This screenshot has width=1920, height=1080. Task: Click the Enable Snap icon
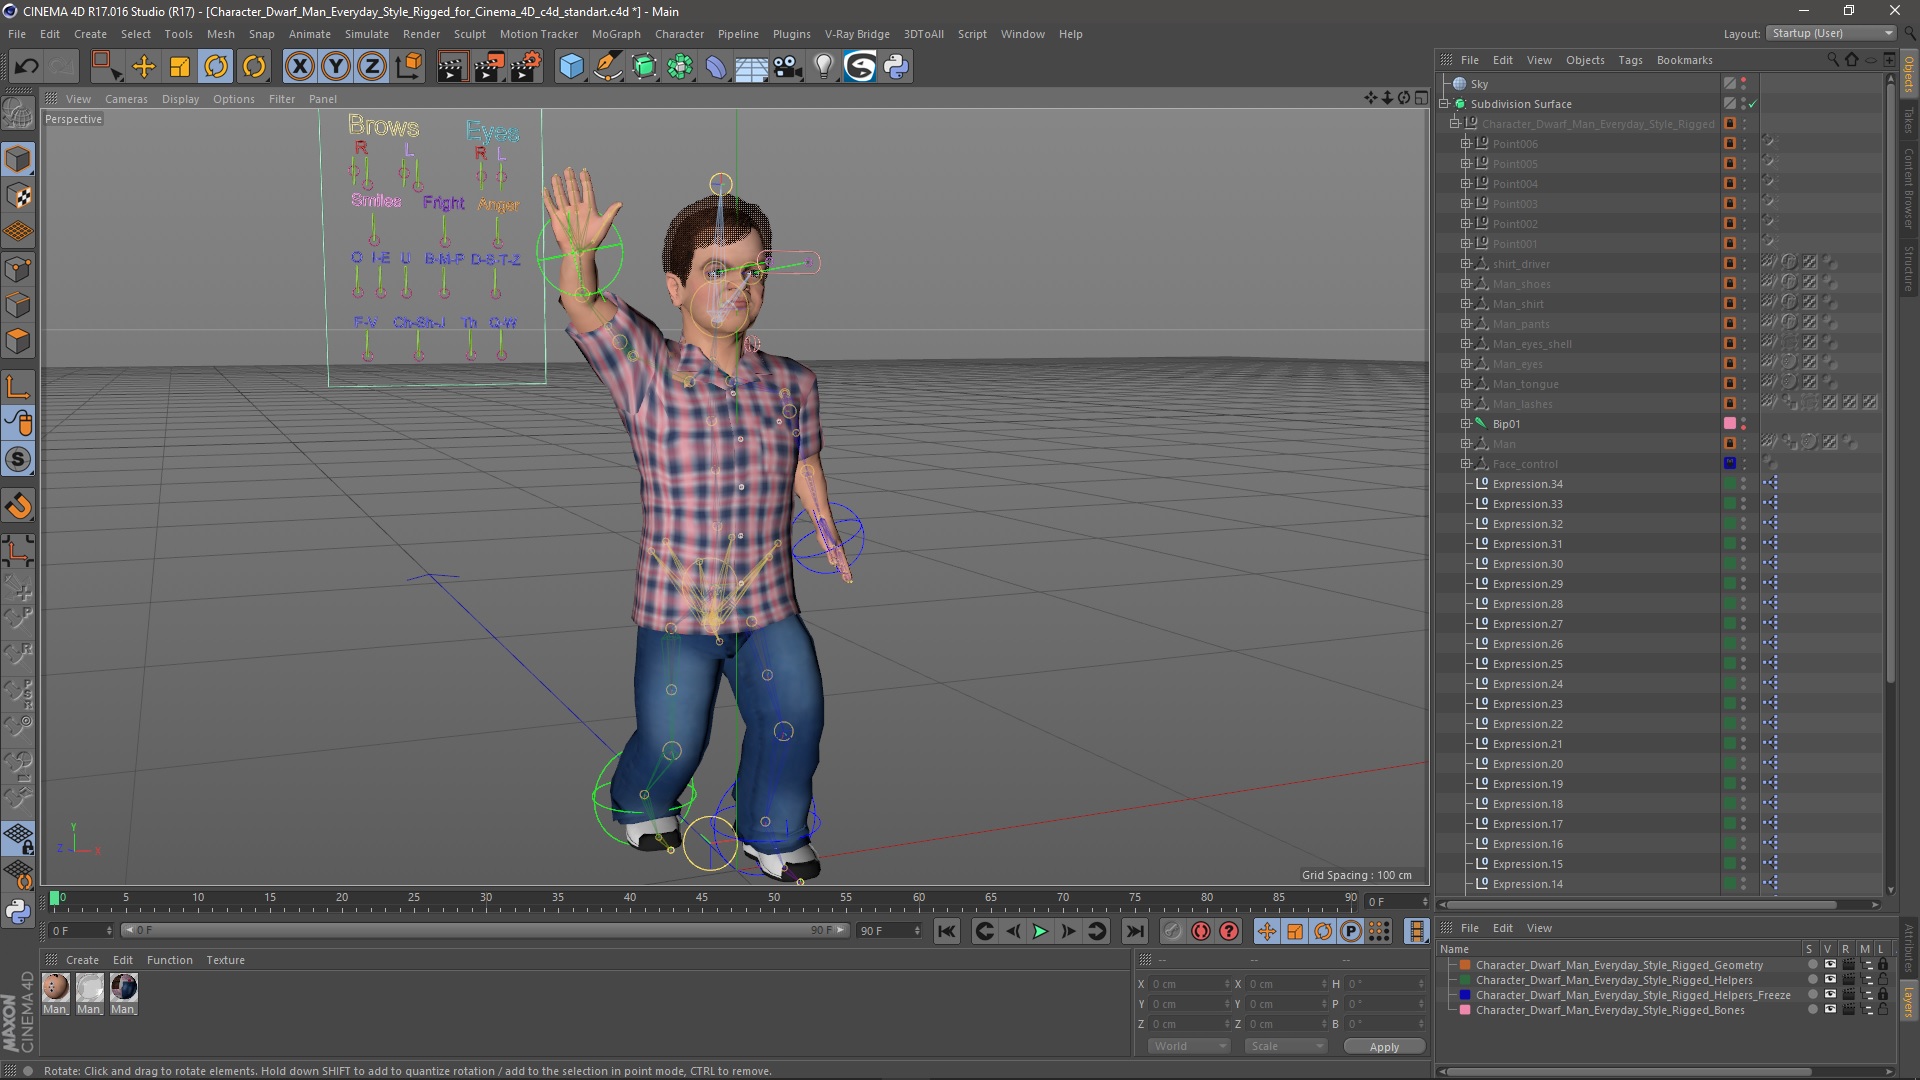(18, 506)
